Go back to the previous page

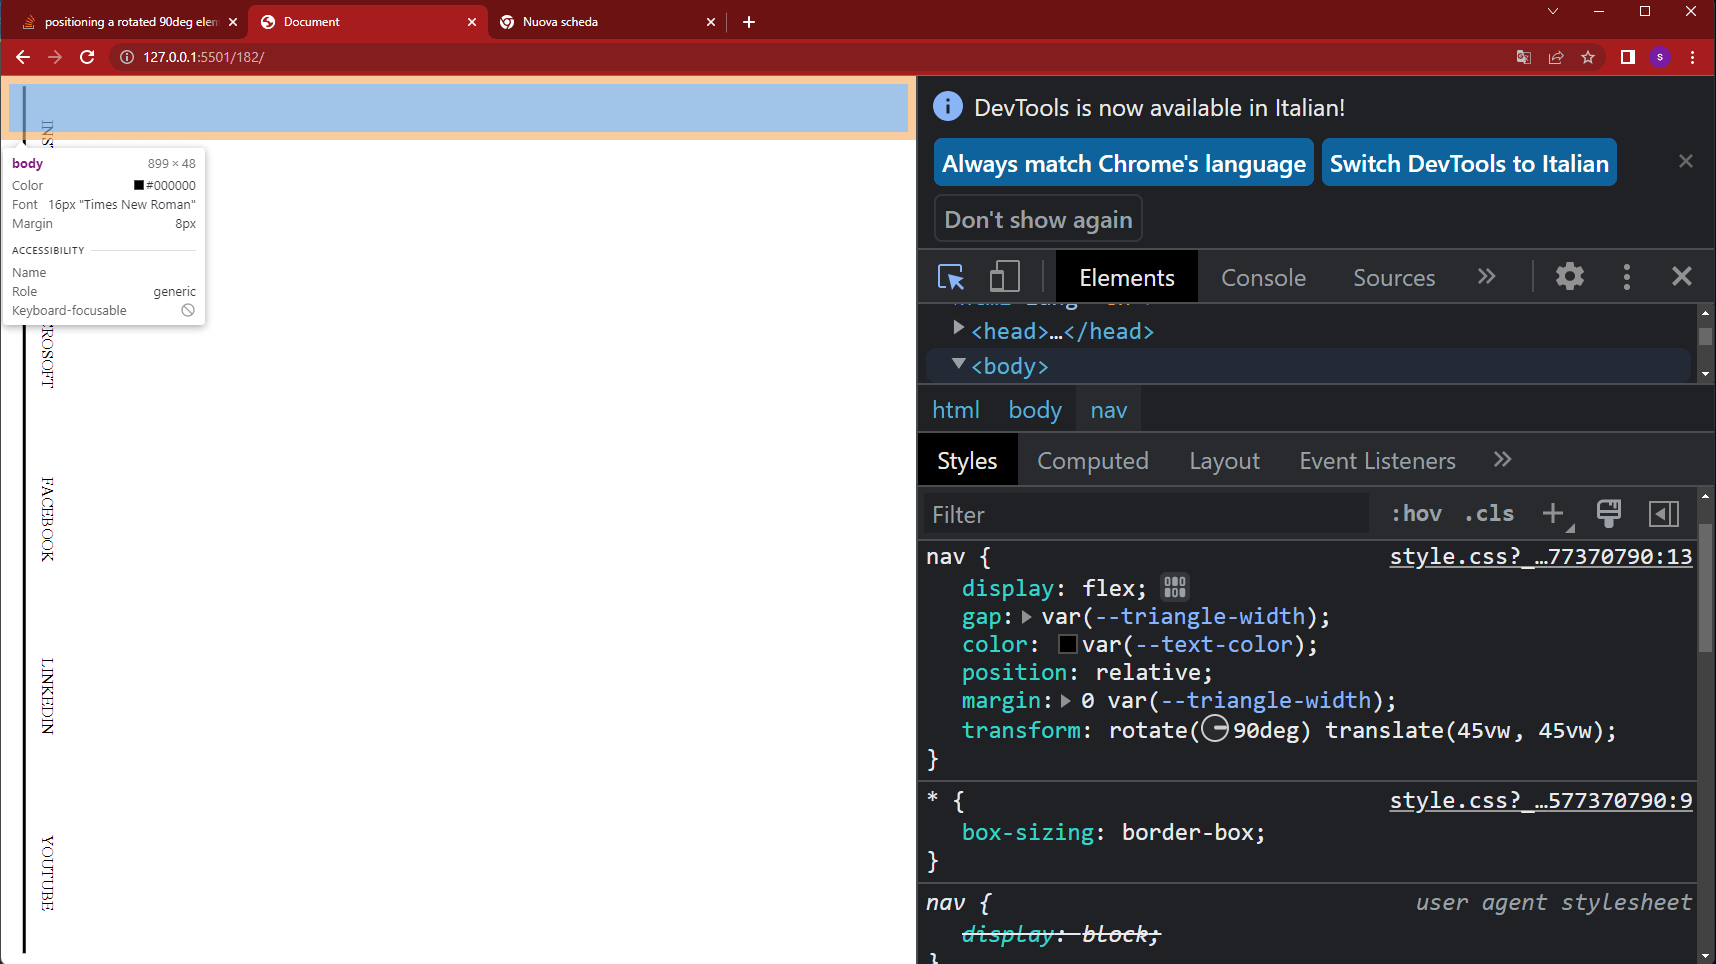(x=23, y=57)
